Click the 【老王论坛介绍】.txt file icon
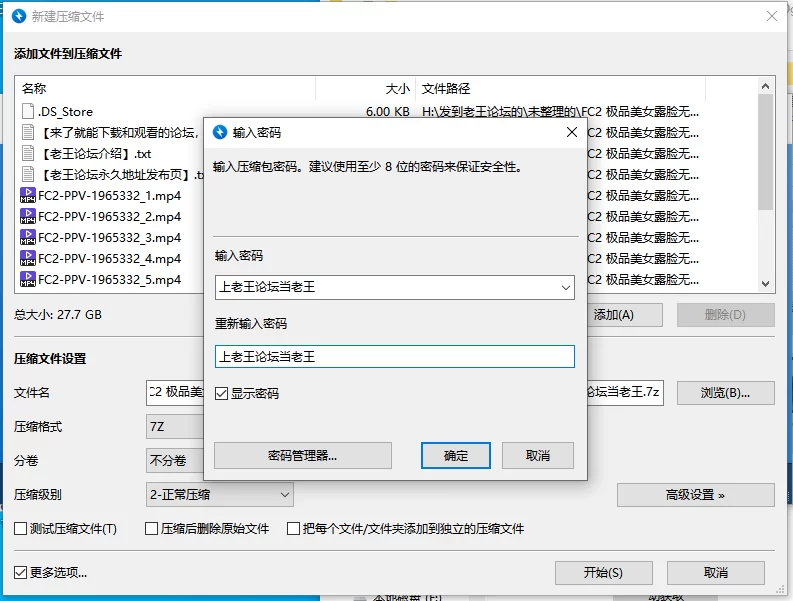The image size is (793, 601). (x=28, y=153)
